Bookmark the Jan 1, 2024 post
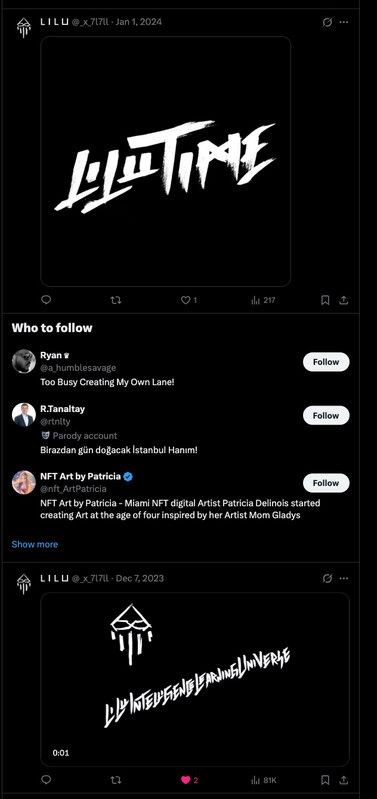The width and height of the screenshot is (377, 799). pyautogui.click(x=325, y=300)
